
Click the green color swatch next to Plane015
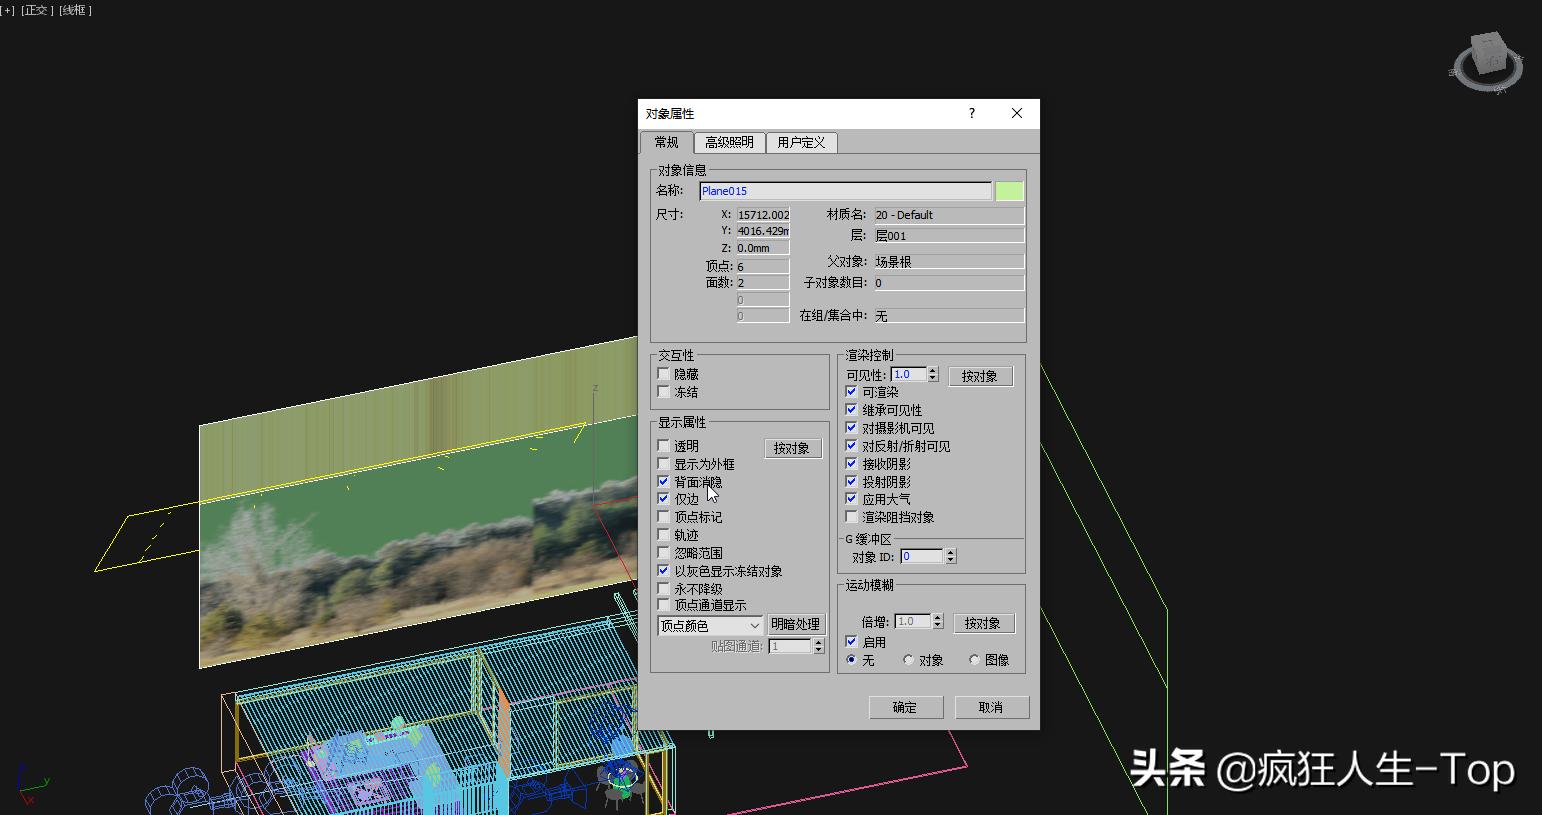1009,190
